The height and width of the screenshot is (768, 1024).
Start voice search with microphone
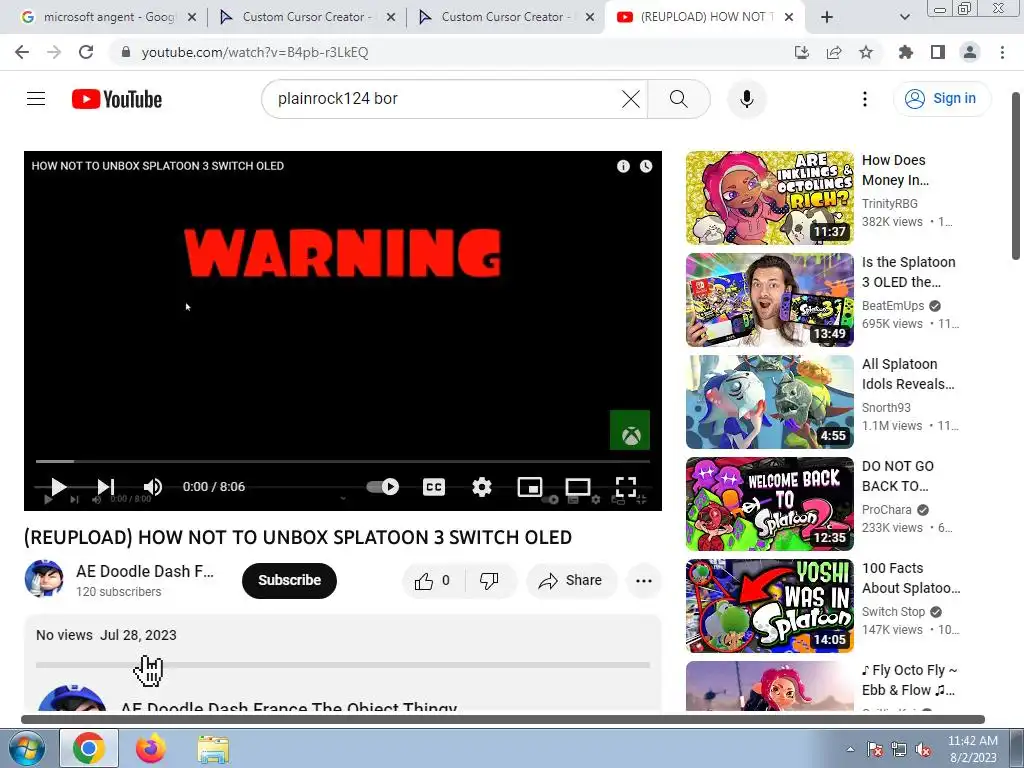746,99
